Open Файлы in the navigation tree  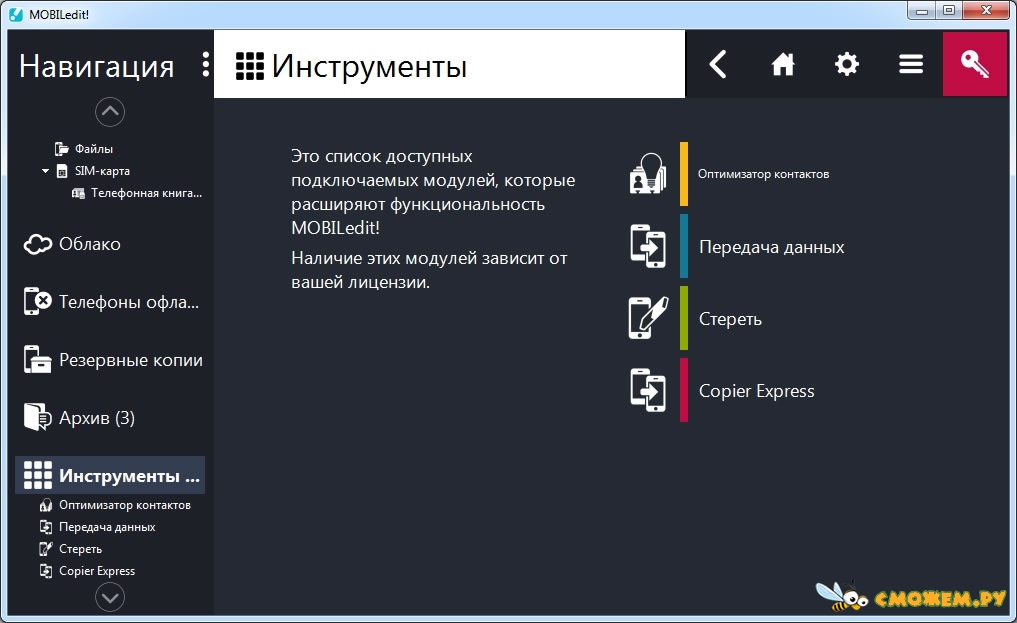93,149
